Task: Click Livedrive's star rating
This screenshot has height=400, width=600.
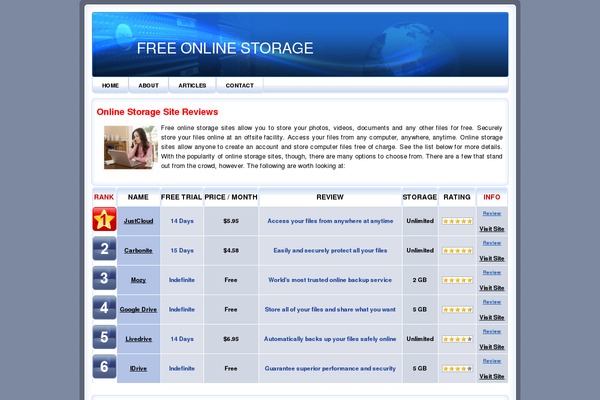Action: tap(457, 339)
